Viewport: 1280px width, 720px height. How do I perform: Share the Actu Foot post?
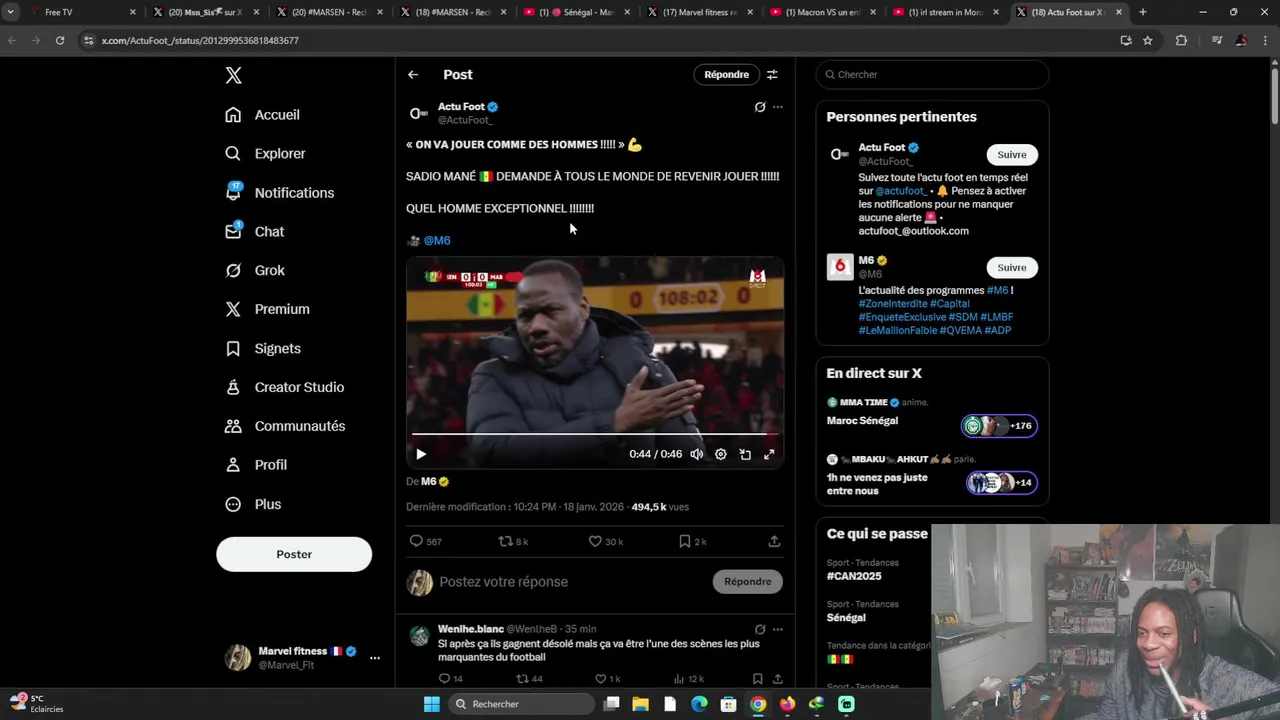pos(774,542)
